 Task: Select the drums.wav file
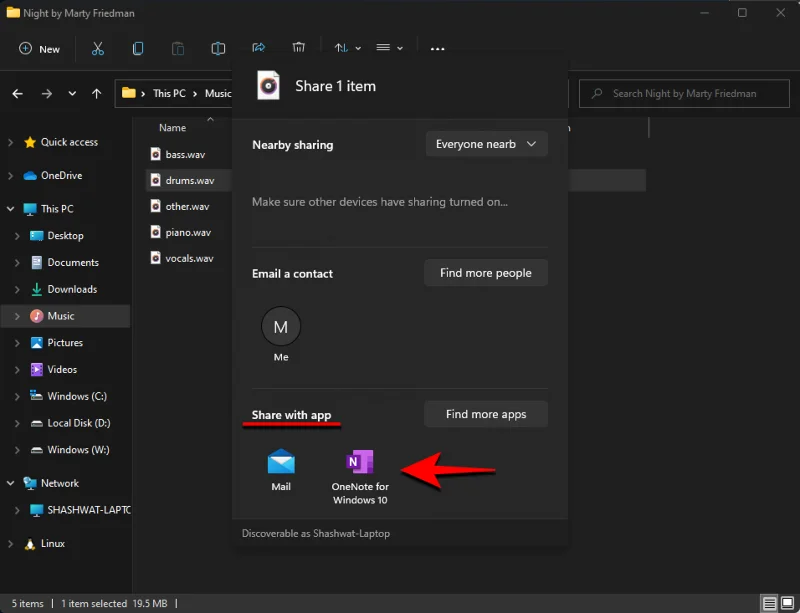pos(189,180)
